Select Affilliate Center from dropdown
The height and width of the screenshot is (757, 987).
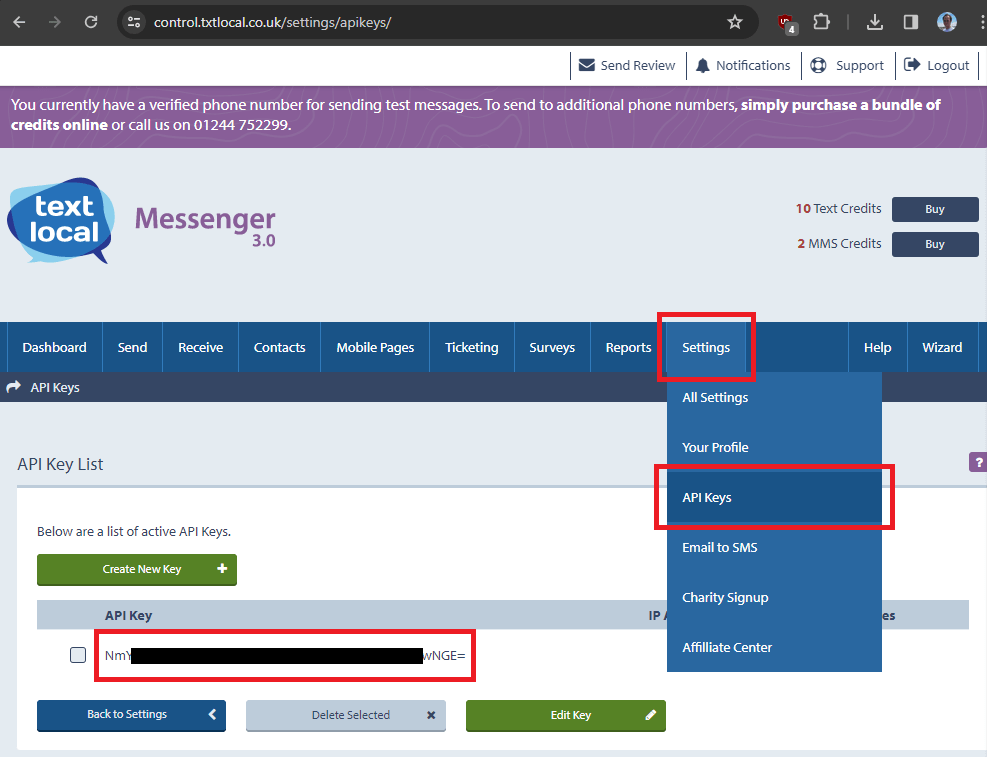pos(774,647)
